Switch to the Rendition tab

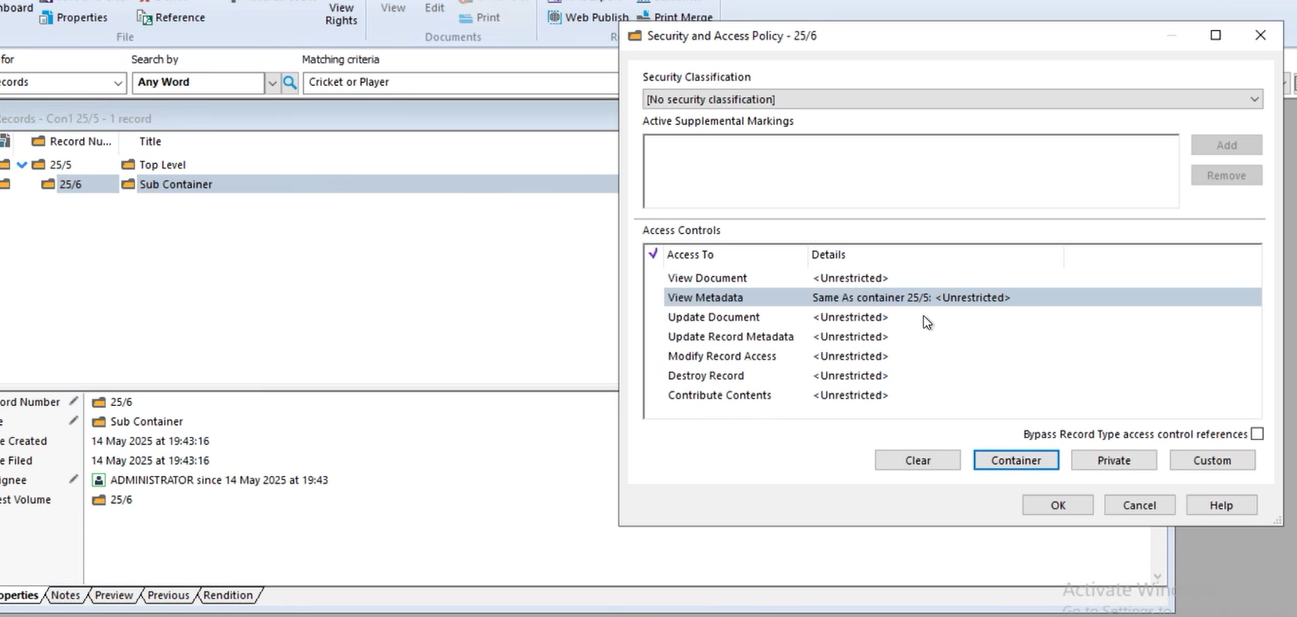[228, 595]
